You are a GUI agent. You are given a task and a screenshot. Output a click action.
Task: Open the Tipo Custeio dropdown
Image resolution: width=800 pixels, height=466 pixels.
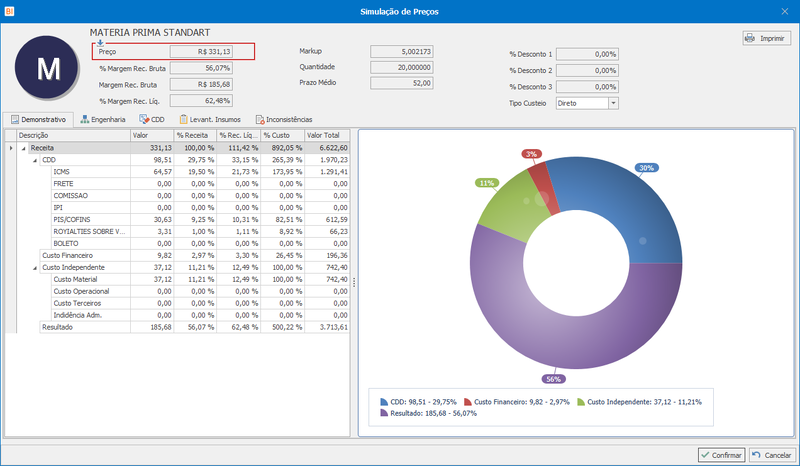click(613, 103)
